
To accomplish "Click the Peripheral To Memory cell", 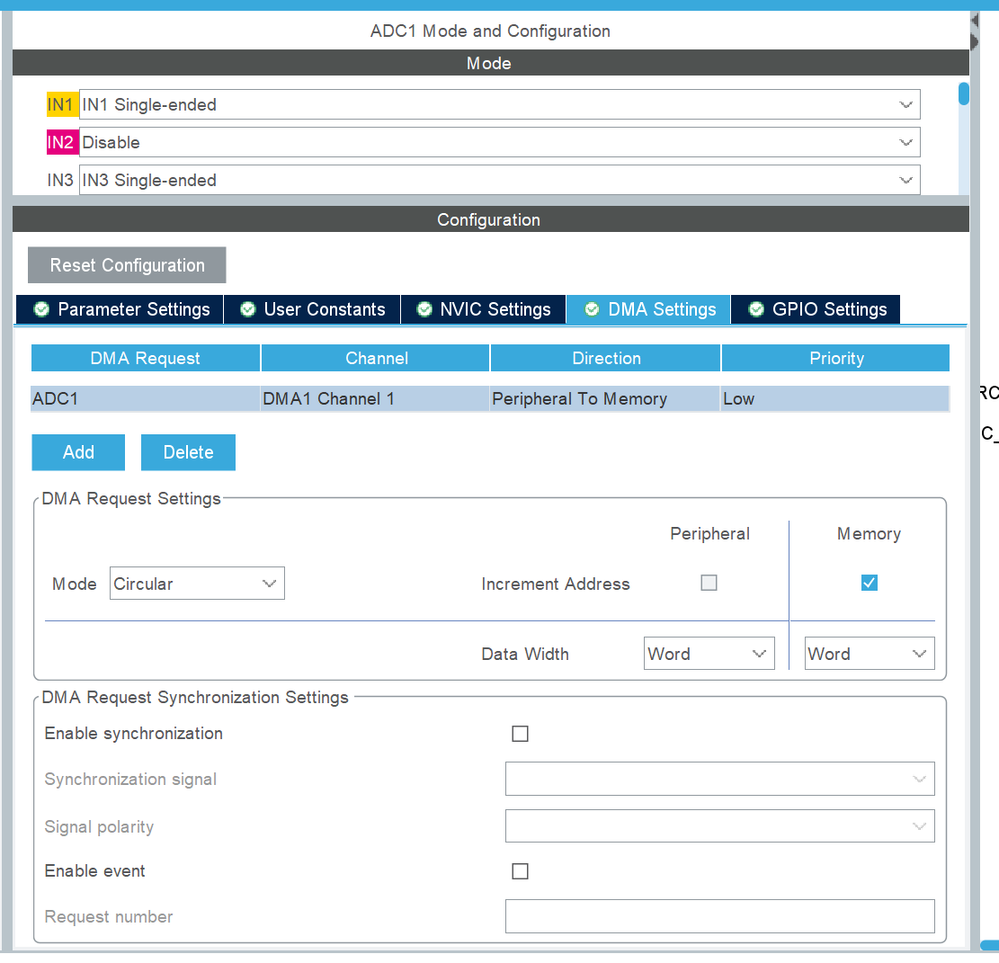I will pos(605,399).
